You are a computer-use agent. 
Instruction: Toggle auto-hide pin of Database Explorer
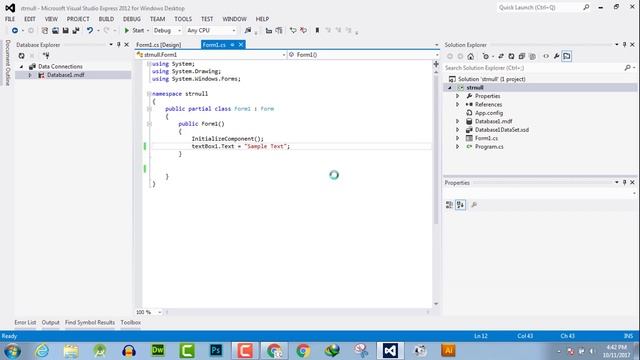(119, 45)
